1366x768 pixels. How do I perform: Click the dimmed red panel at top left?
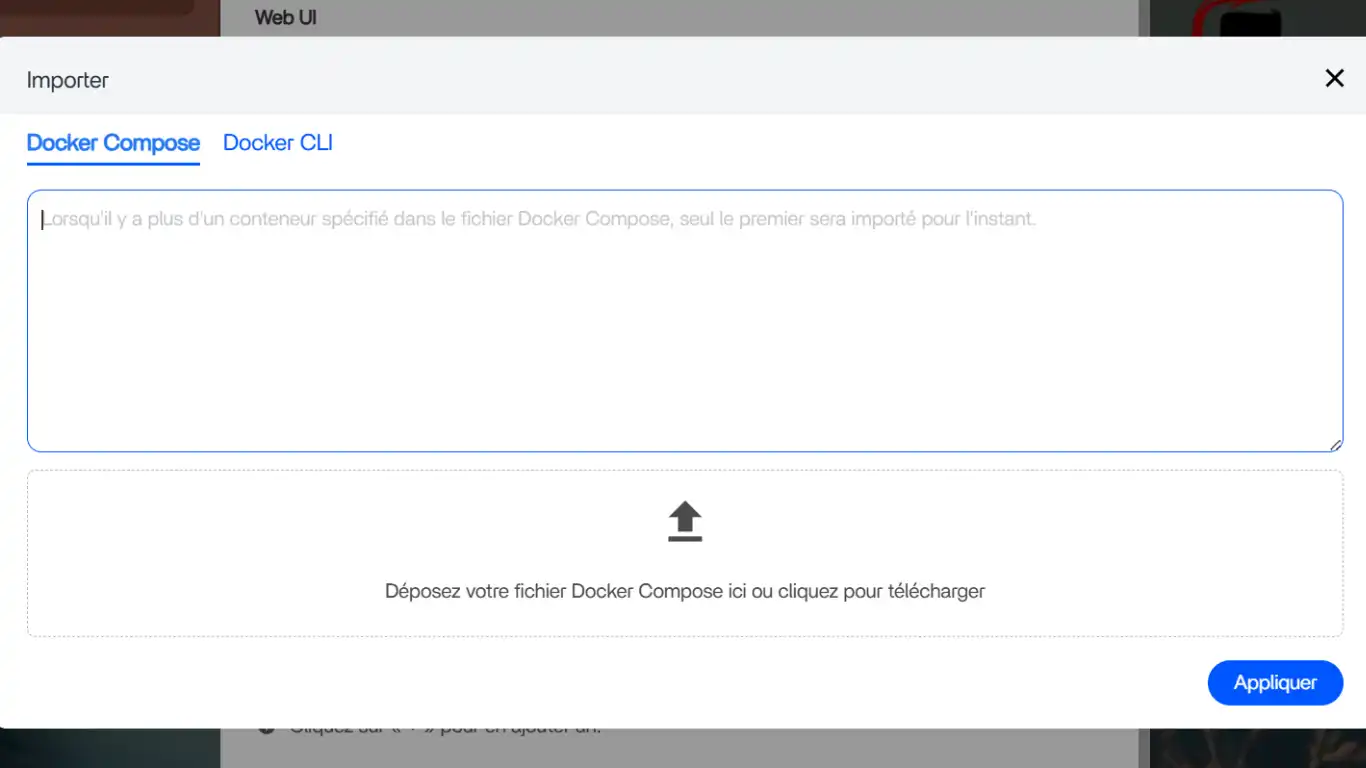point(100,17)
